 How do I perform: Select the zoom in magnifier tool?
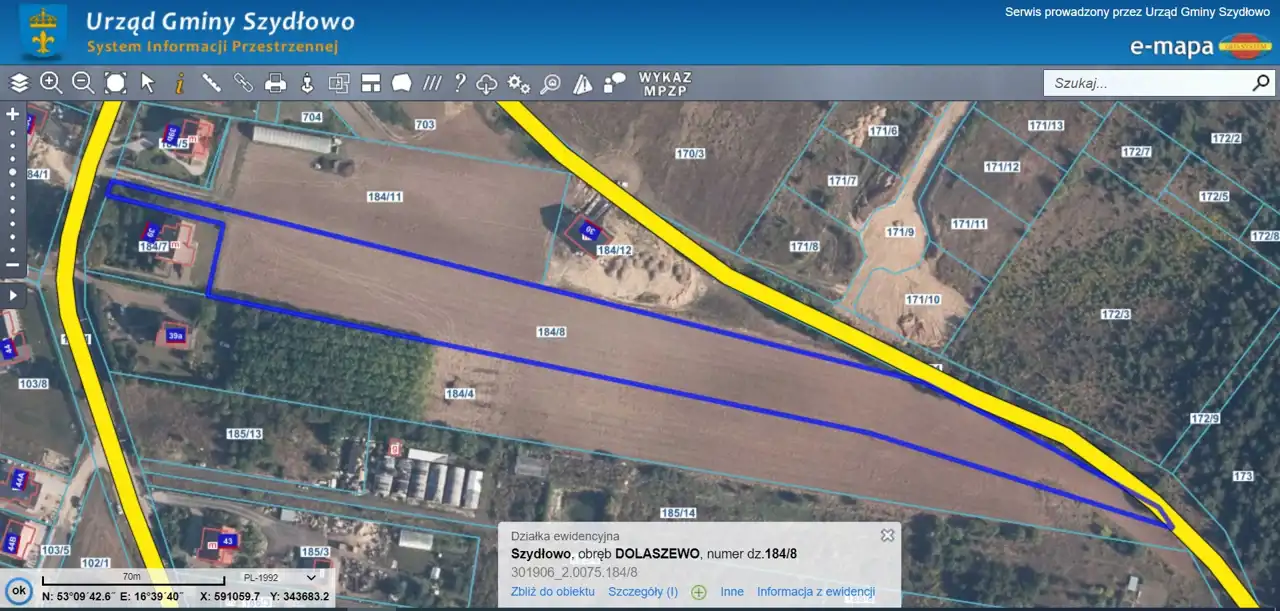point(51,83)
